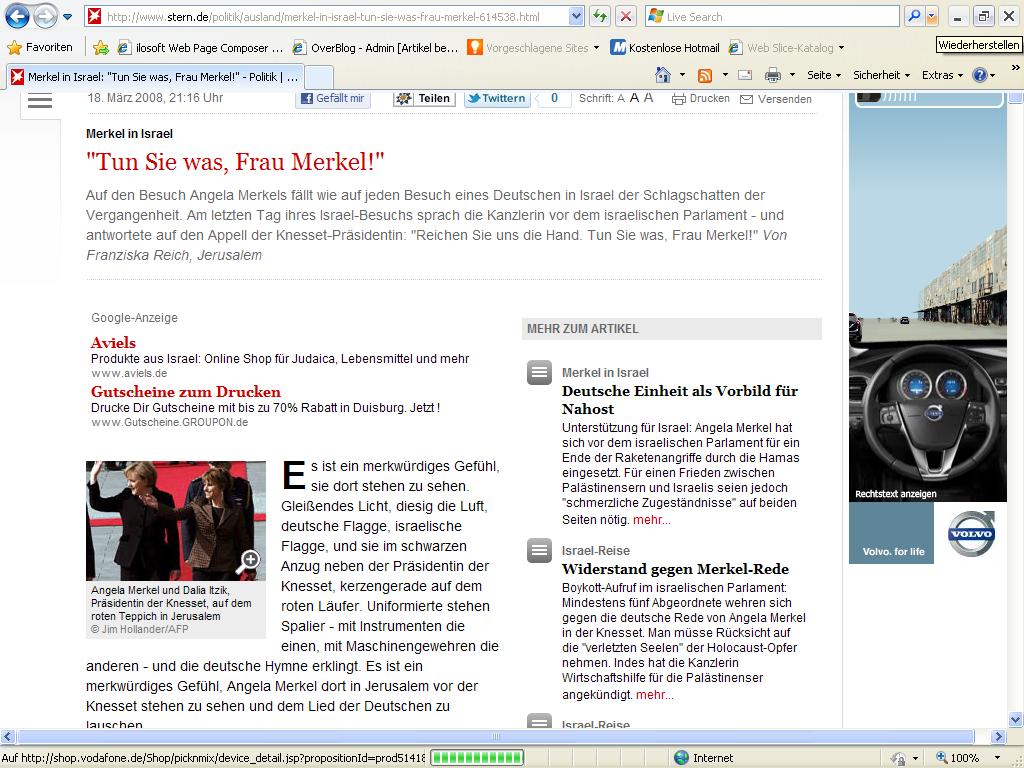Open the print options dropdown arrow
1024x768 pixels.
point(792,75)
